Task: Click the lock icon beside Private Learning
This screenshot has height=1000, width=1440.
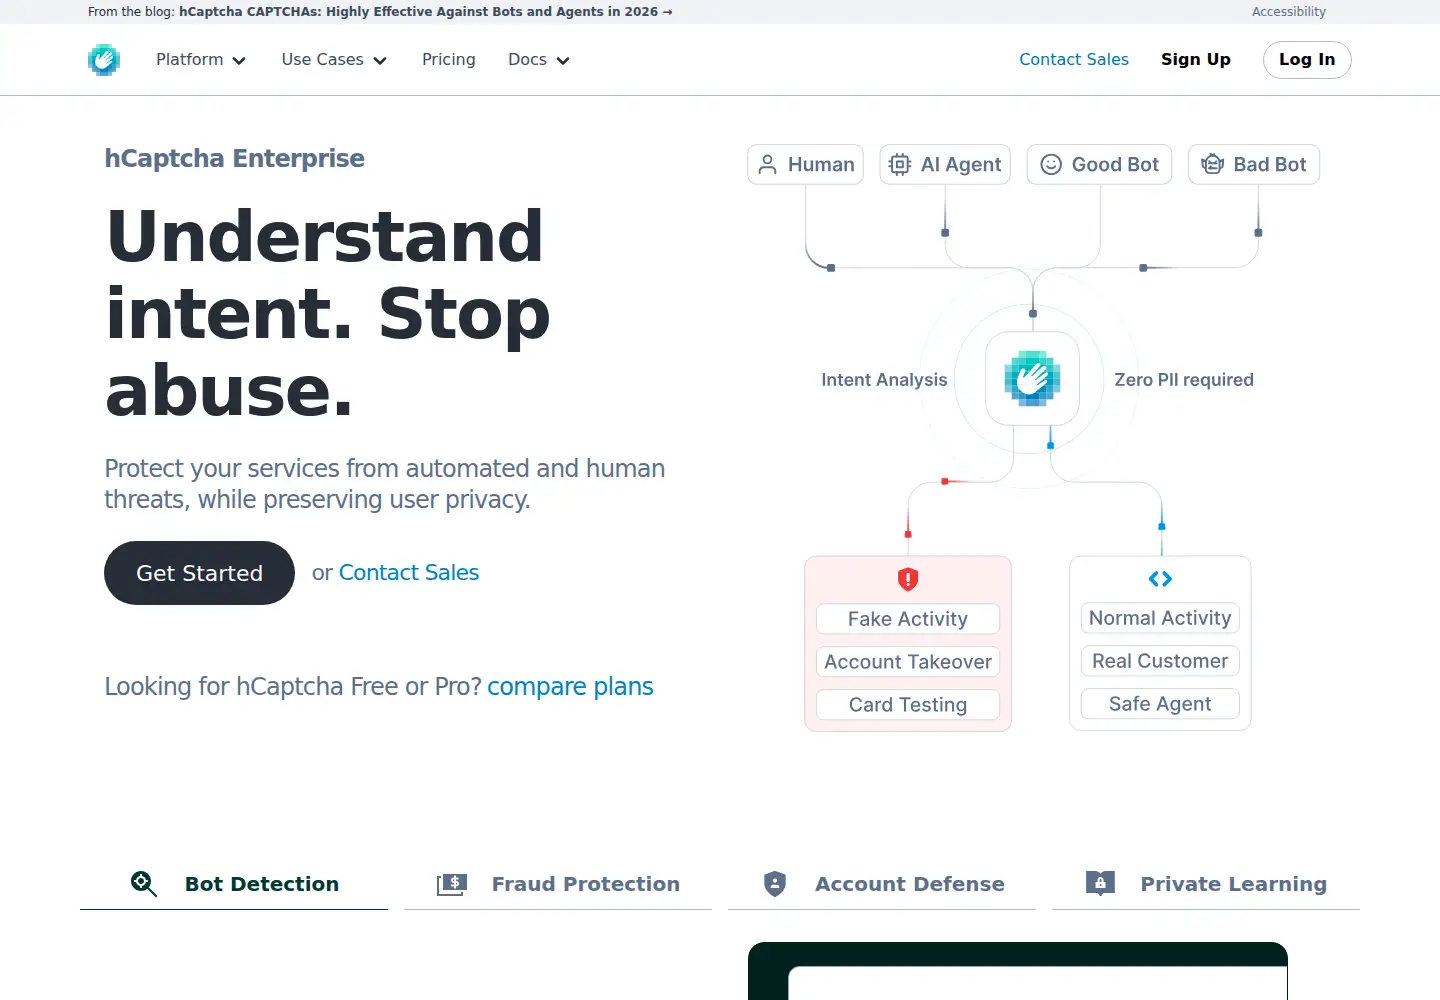Action: 1100,883
